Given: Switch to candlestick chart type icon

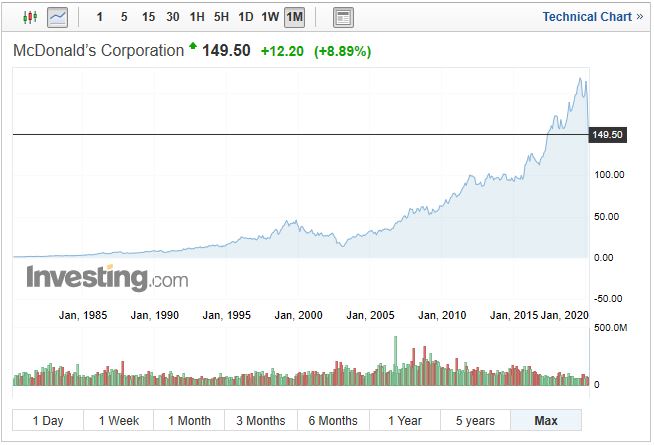Looking at the screenshot, I should [30, 17].
